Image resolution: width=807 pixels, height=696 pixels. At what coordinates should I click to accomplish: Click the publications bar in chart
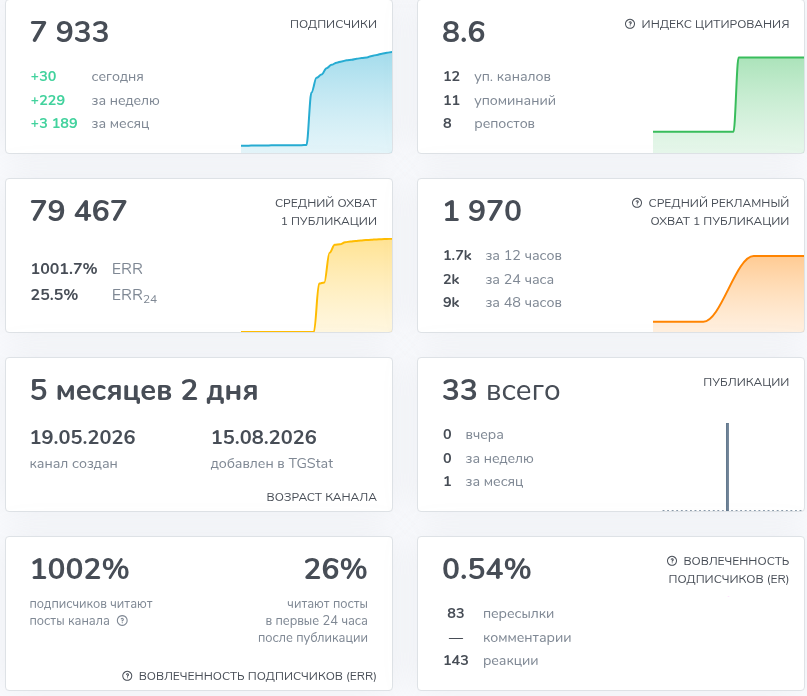(x=727, y=466)
